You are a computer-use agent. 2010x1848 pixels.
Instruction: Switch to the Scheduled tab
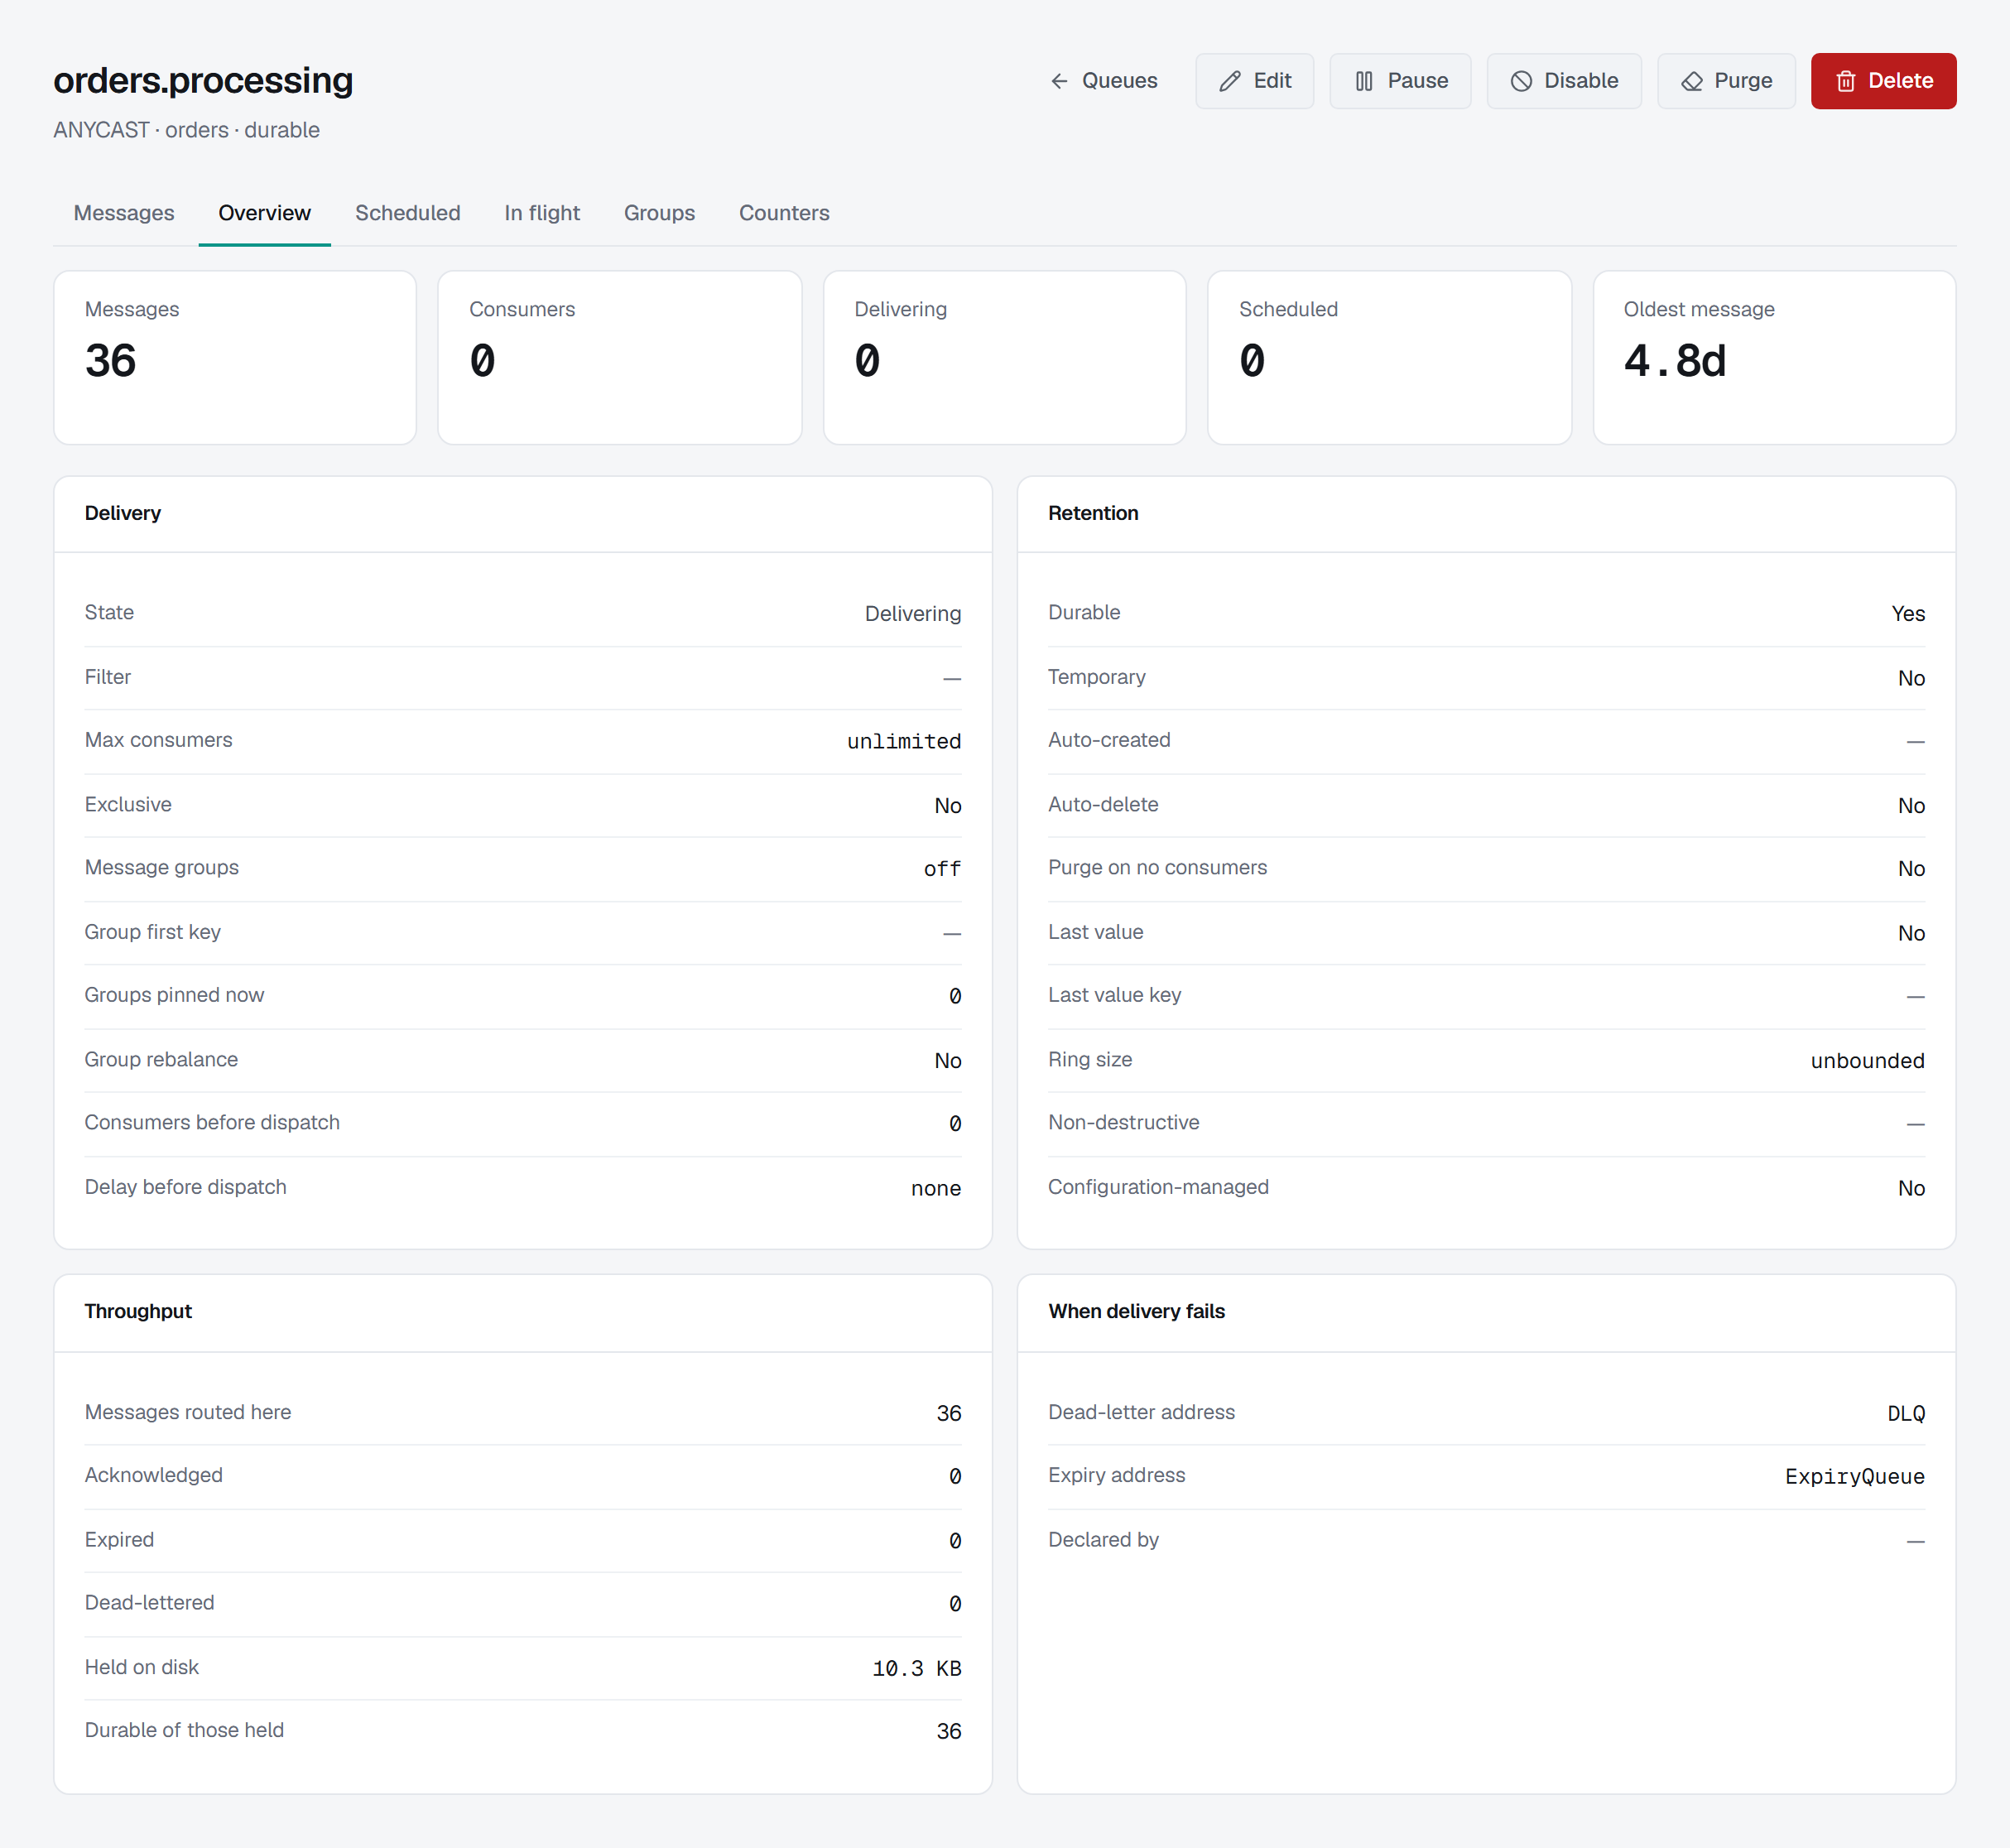(408, 213)
